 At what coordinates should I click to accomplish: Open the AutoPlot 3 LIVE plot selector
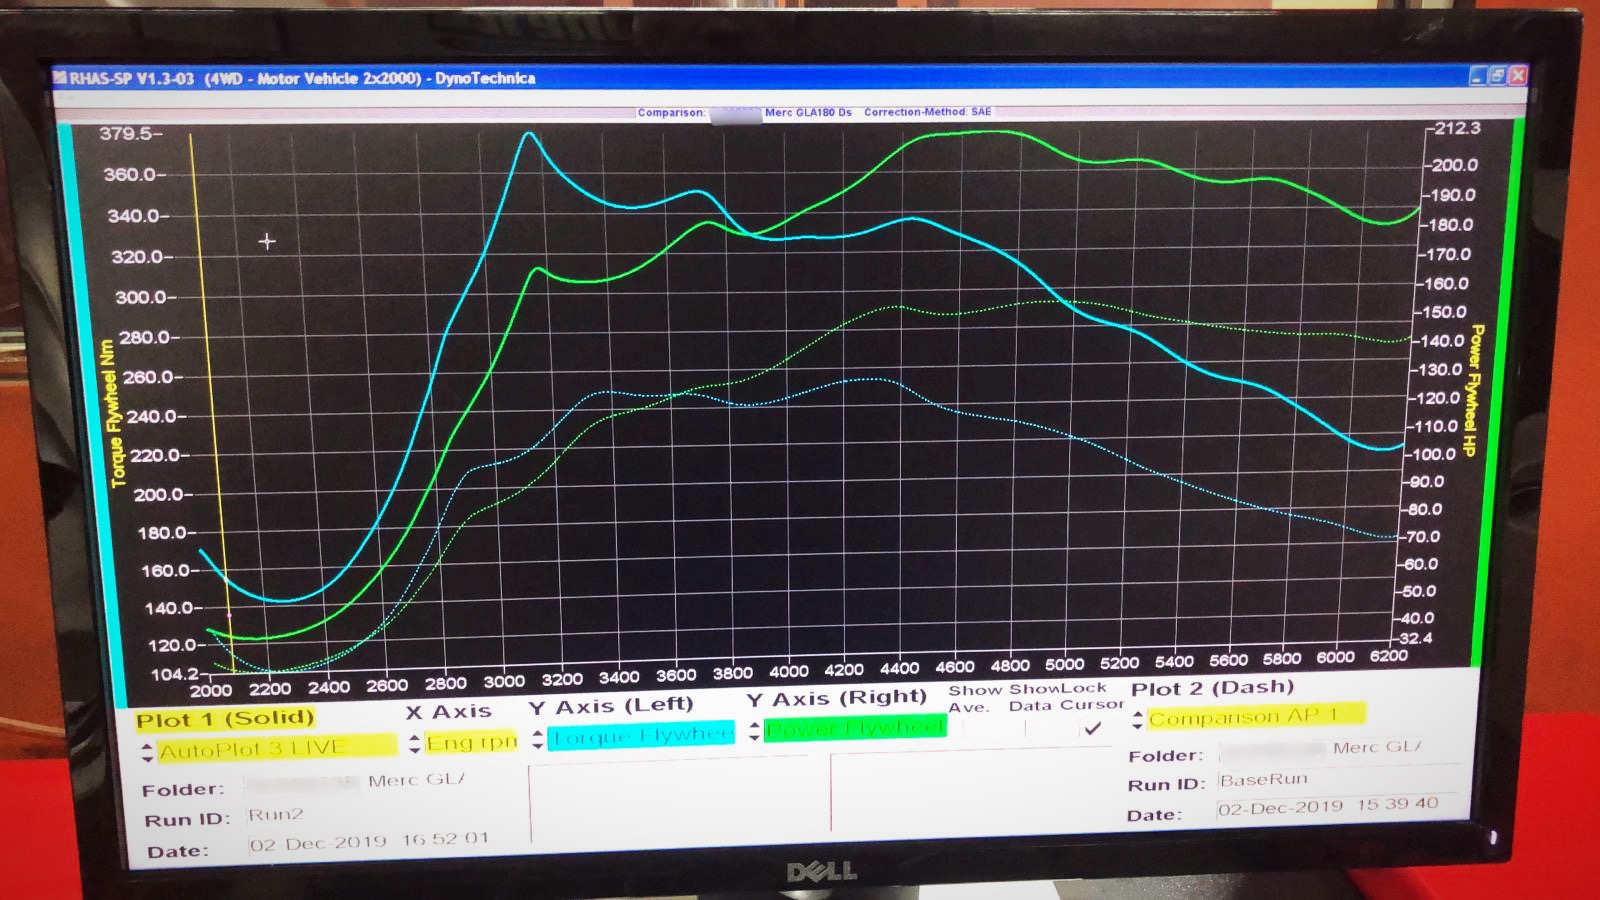click(277, 747)
